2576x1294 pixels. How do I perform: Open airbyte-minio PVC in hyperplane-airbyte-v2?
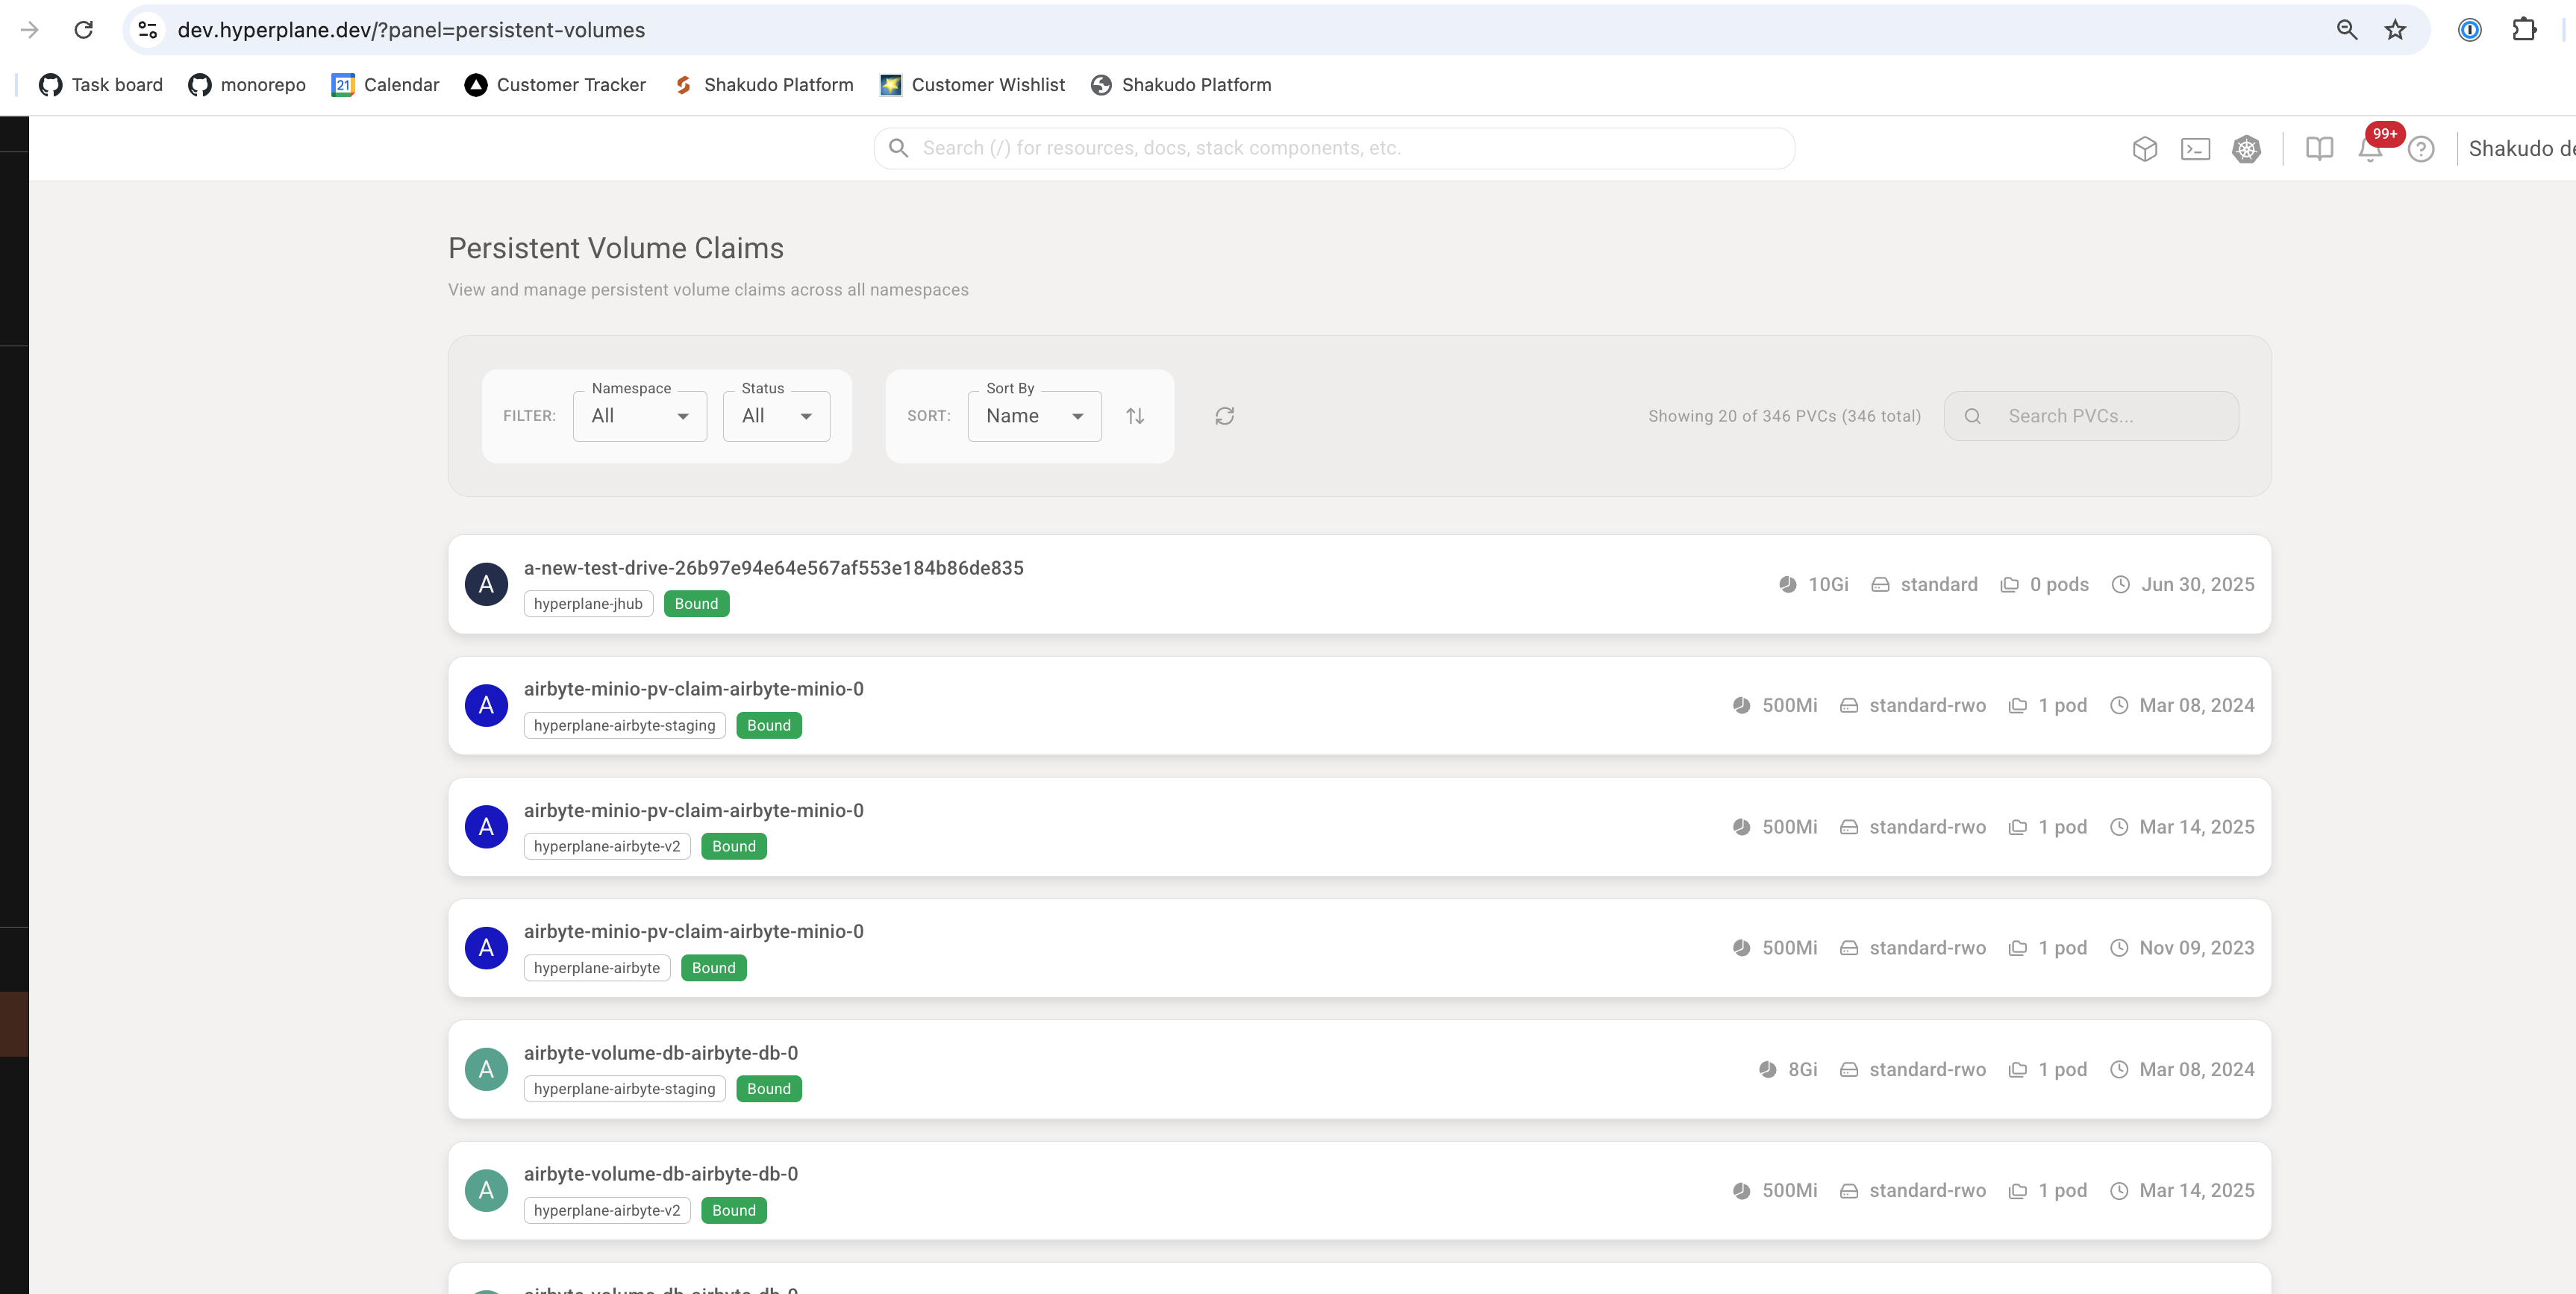1359,827
